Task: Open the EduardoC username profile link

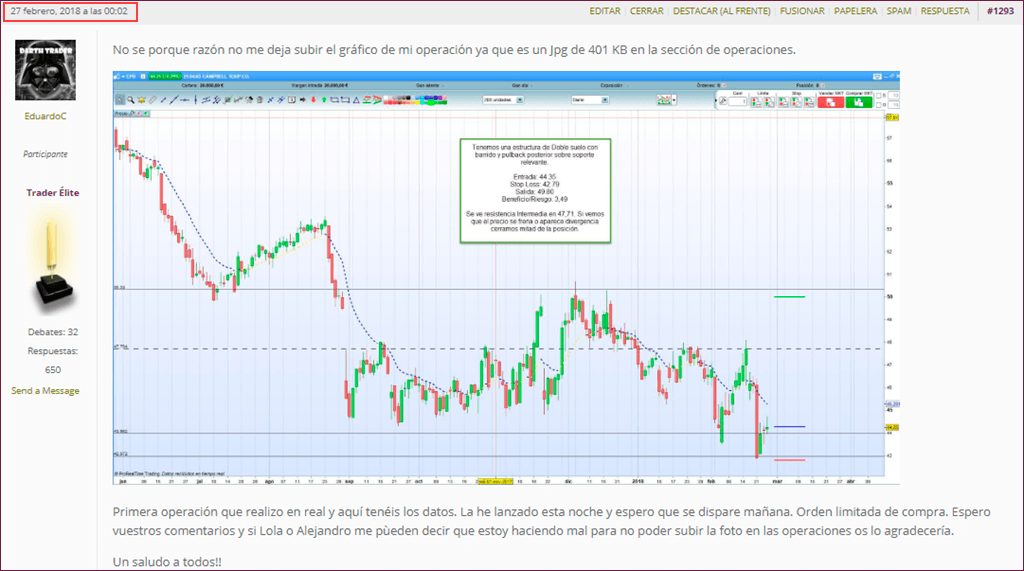Action: tap(45, 117)
